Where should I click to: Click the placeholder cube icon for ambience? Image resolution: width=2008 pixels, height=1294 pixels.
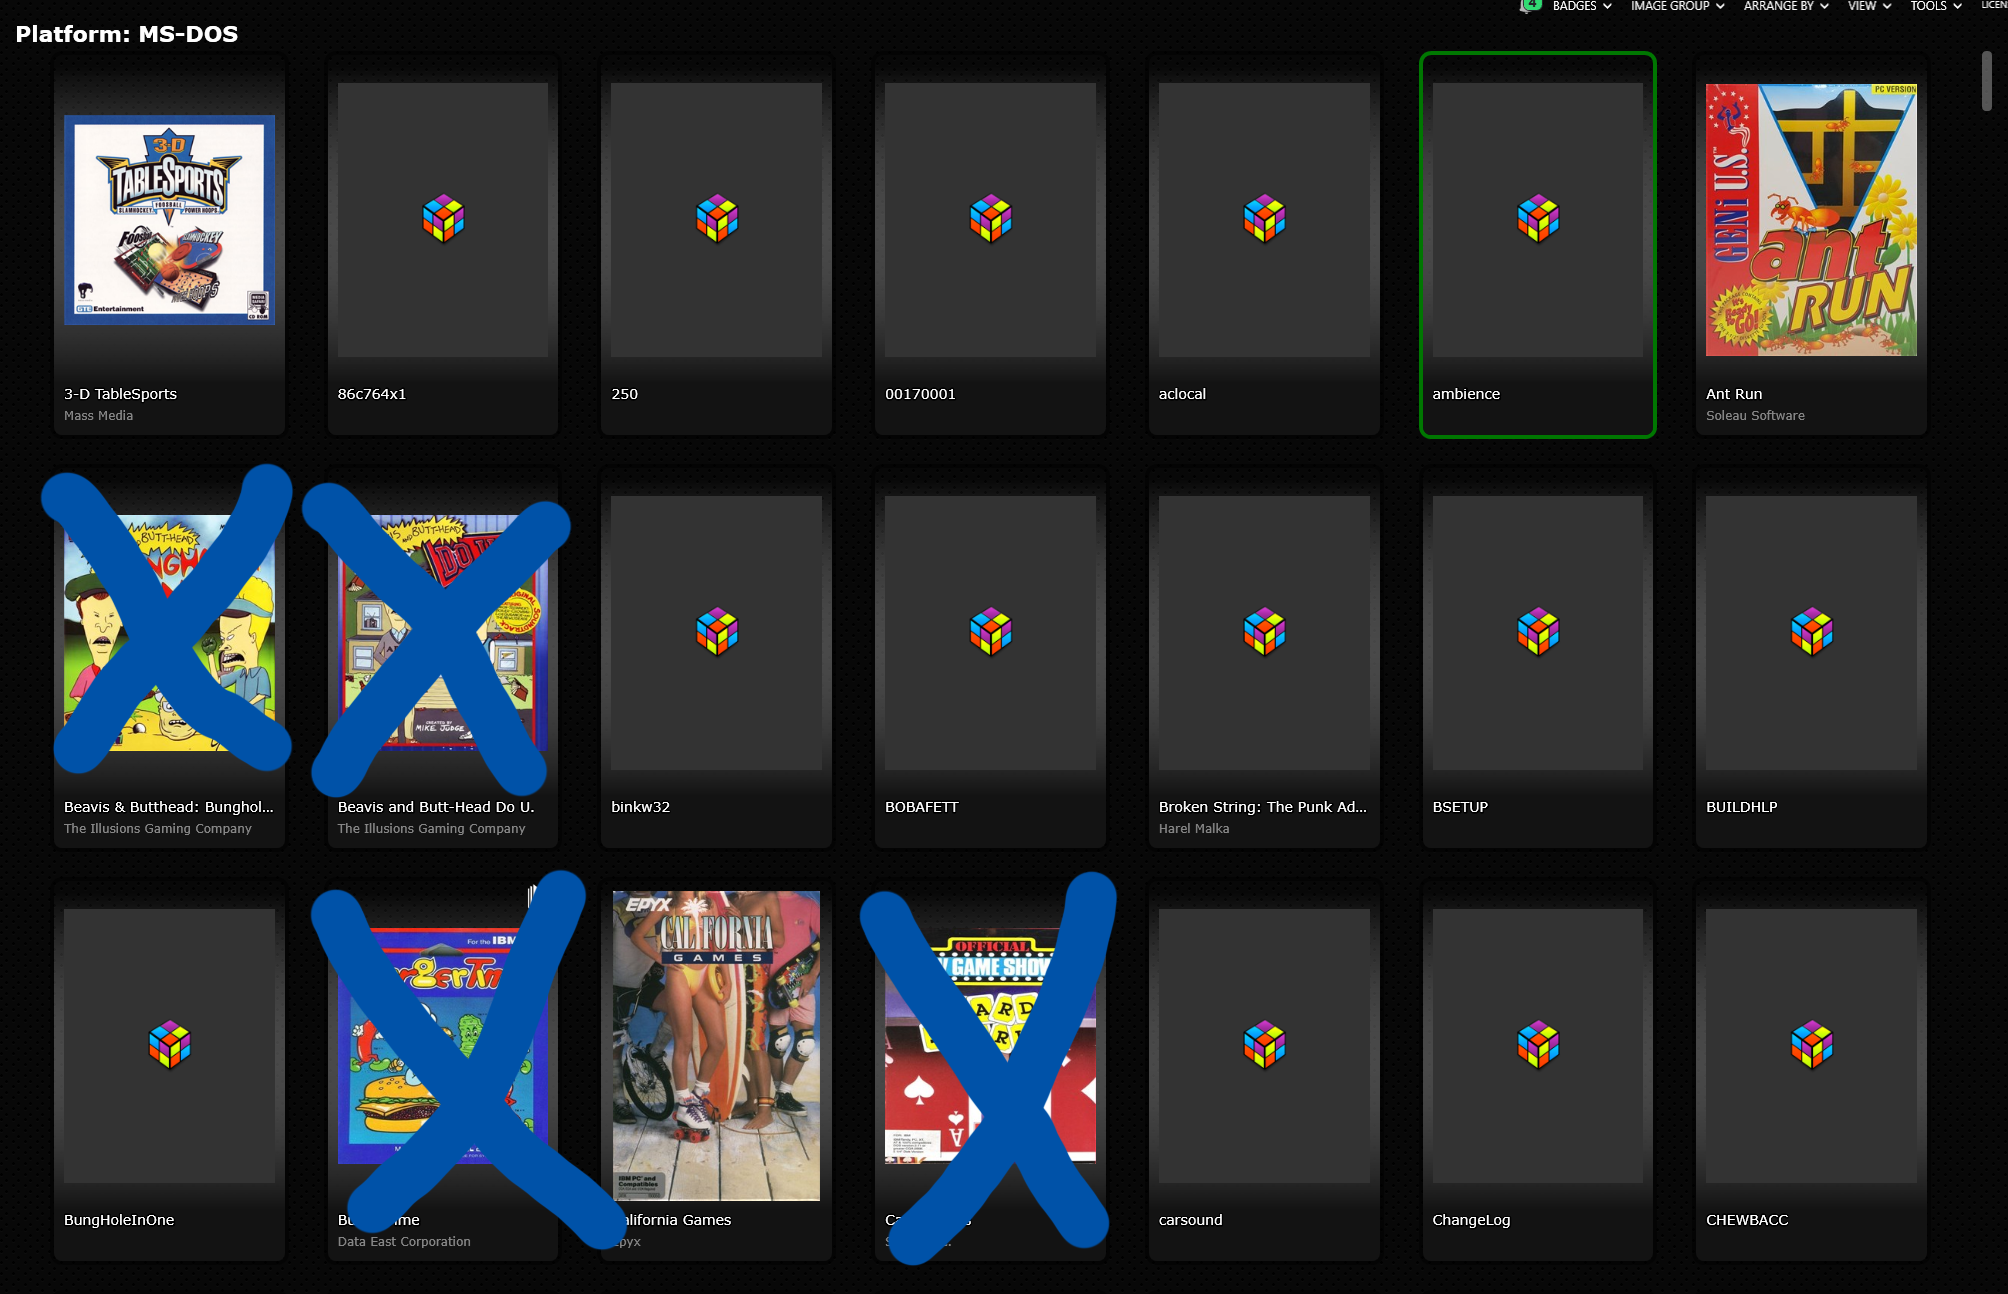[1538, 219]
